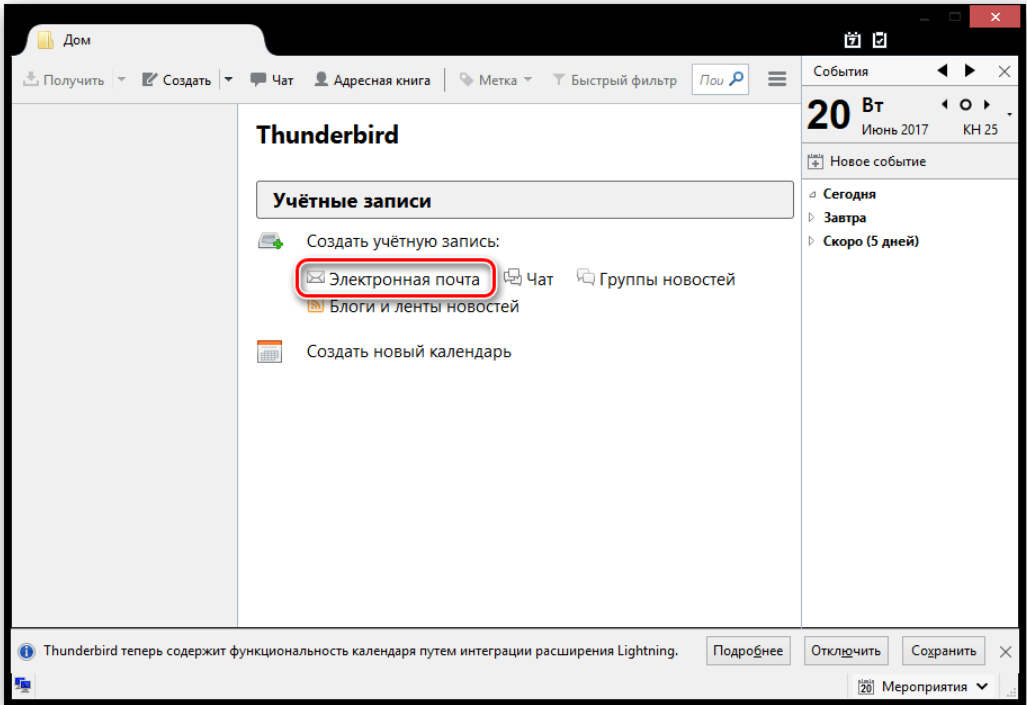The height and width of the screenshot is (705, 1027).
Task: Open the hamburger application menu
Action: point(776,79)
